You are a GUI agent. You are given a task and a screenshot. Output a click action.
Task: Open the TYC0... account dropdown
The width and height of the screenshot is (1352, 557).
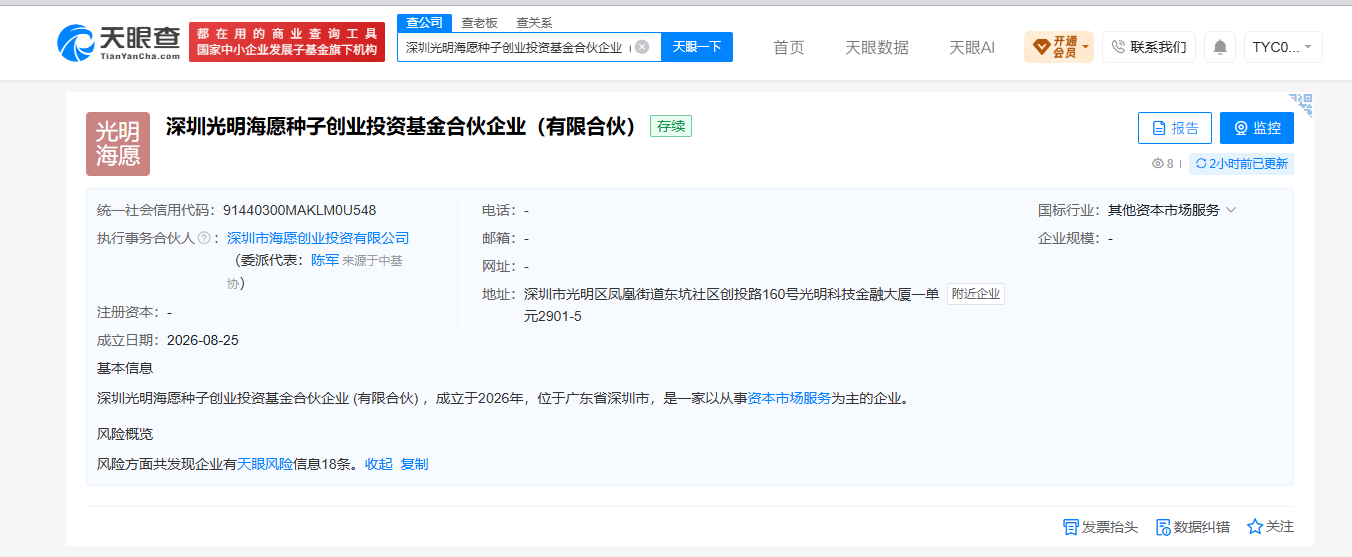[1283, 47]
